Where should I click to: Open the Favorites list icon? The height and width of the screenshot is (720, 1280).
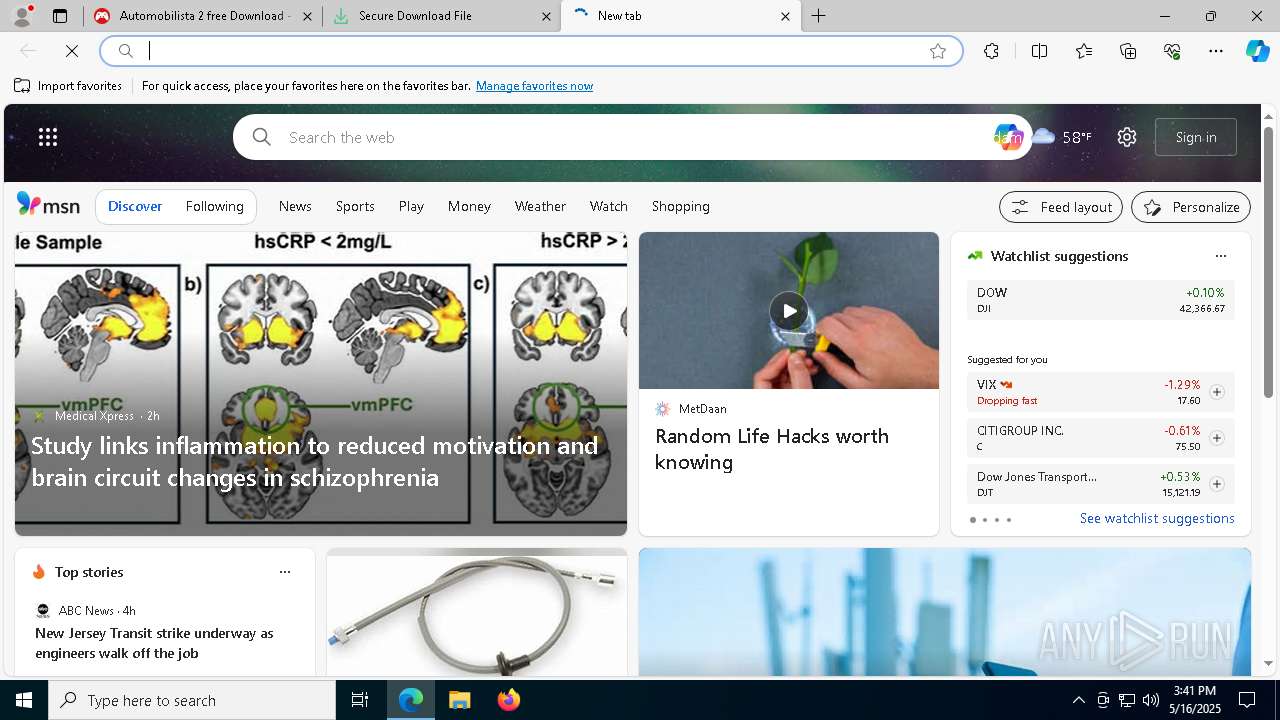1084,51
